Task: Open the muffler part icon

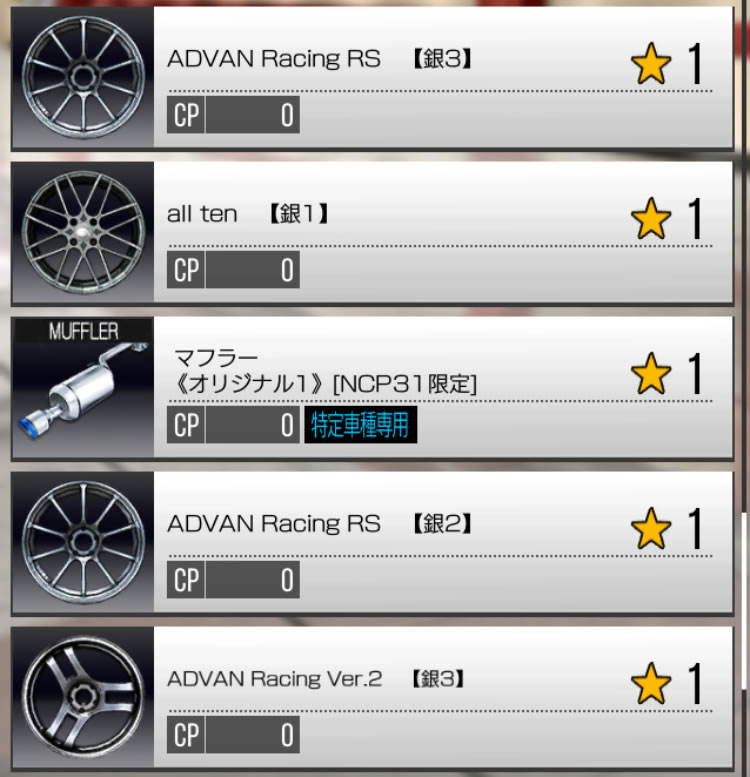Action: point(83,387)
